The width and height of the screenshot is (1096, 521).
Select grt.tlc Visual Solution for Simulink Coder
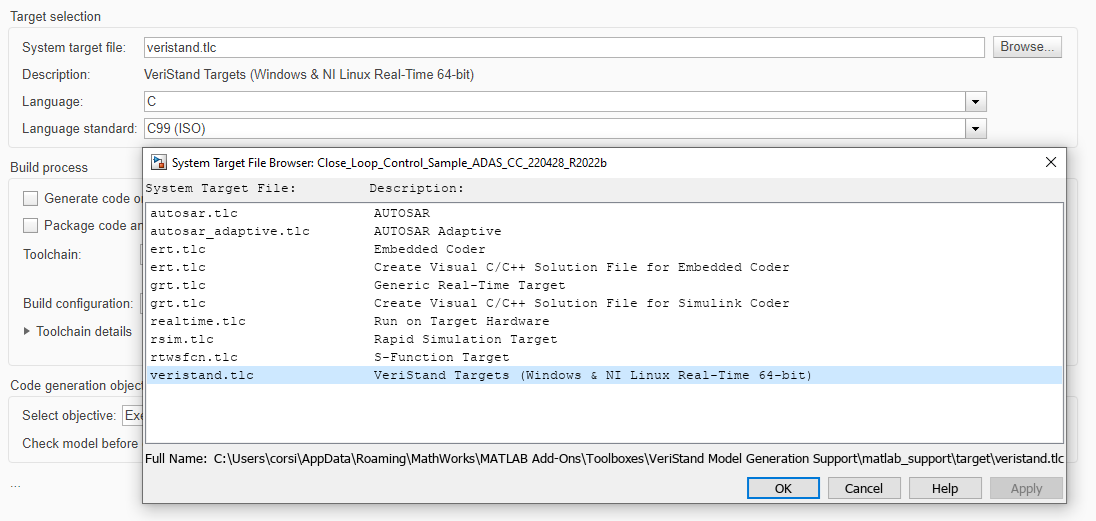click(605, 304)
